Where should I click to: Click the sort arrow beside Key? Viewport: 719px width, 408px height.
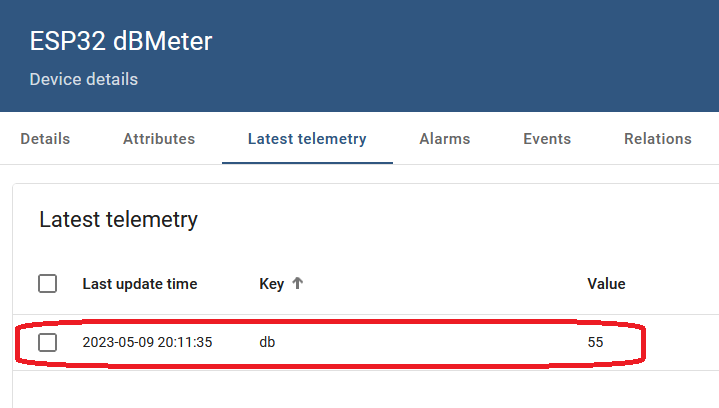pyautogui.click(x=298, y=283)
